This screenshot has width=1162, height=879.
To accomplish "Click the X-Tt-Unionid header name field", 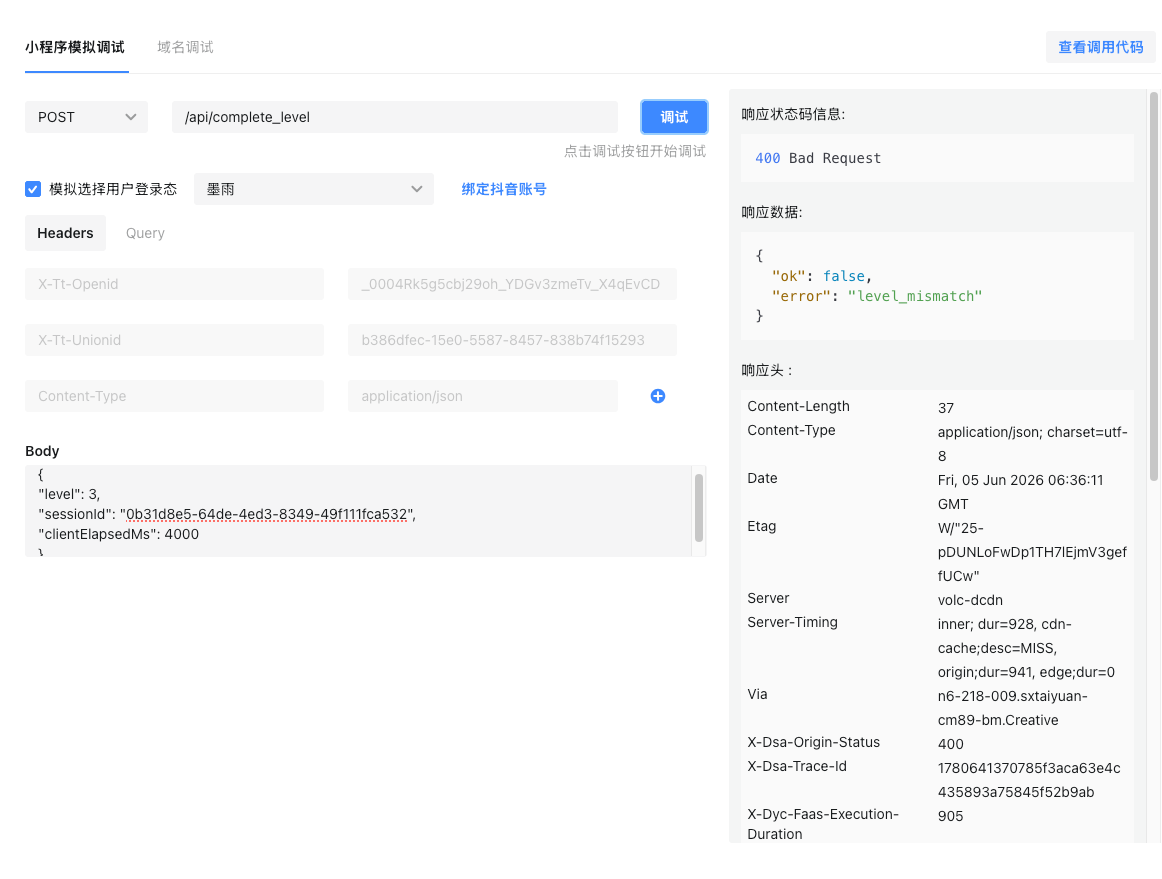I will 174,340.
